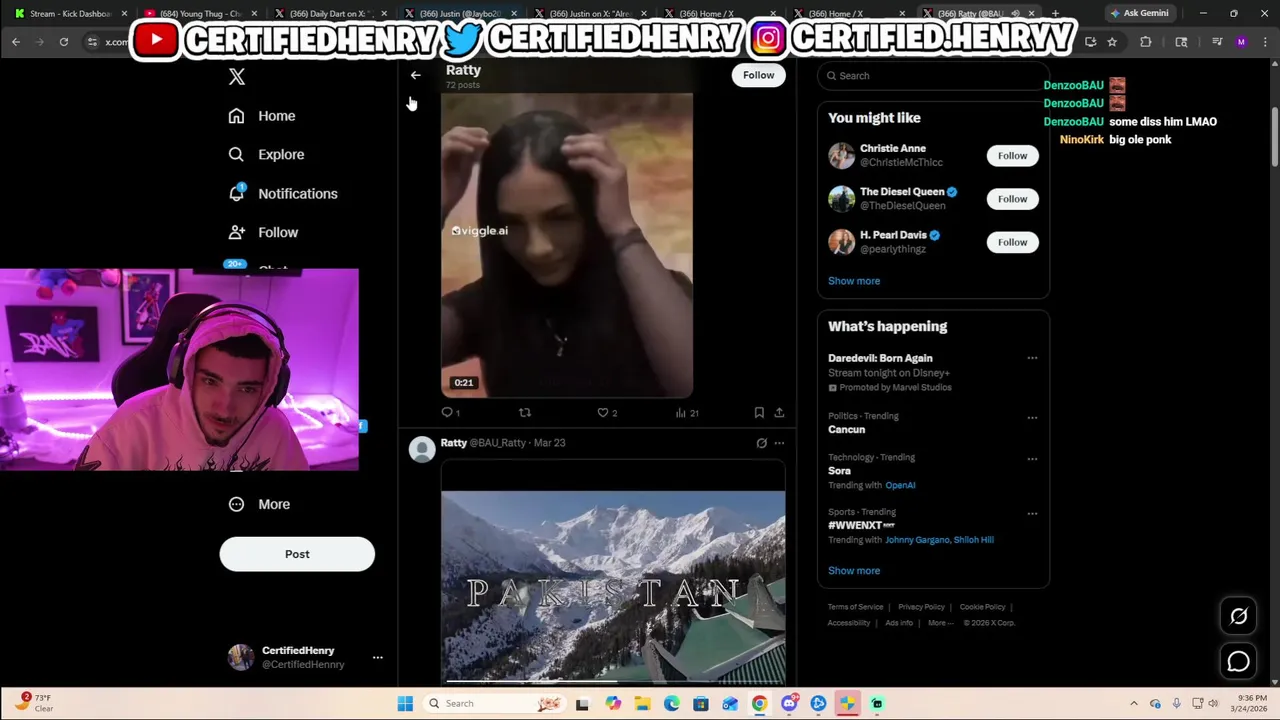Play the viggle.ai video post
This screenshot has width=1280, height=720.
point(567,245)
